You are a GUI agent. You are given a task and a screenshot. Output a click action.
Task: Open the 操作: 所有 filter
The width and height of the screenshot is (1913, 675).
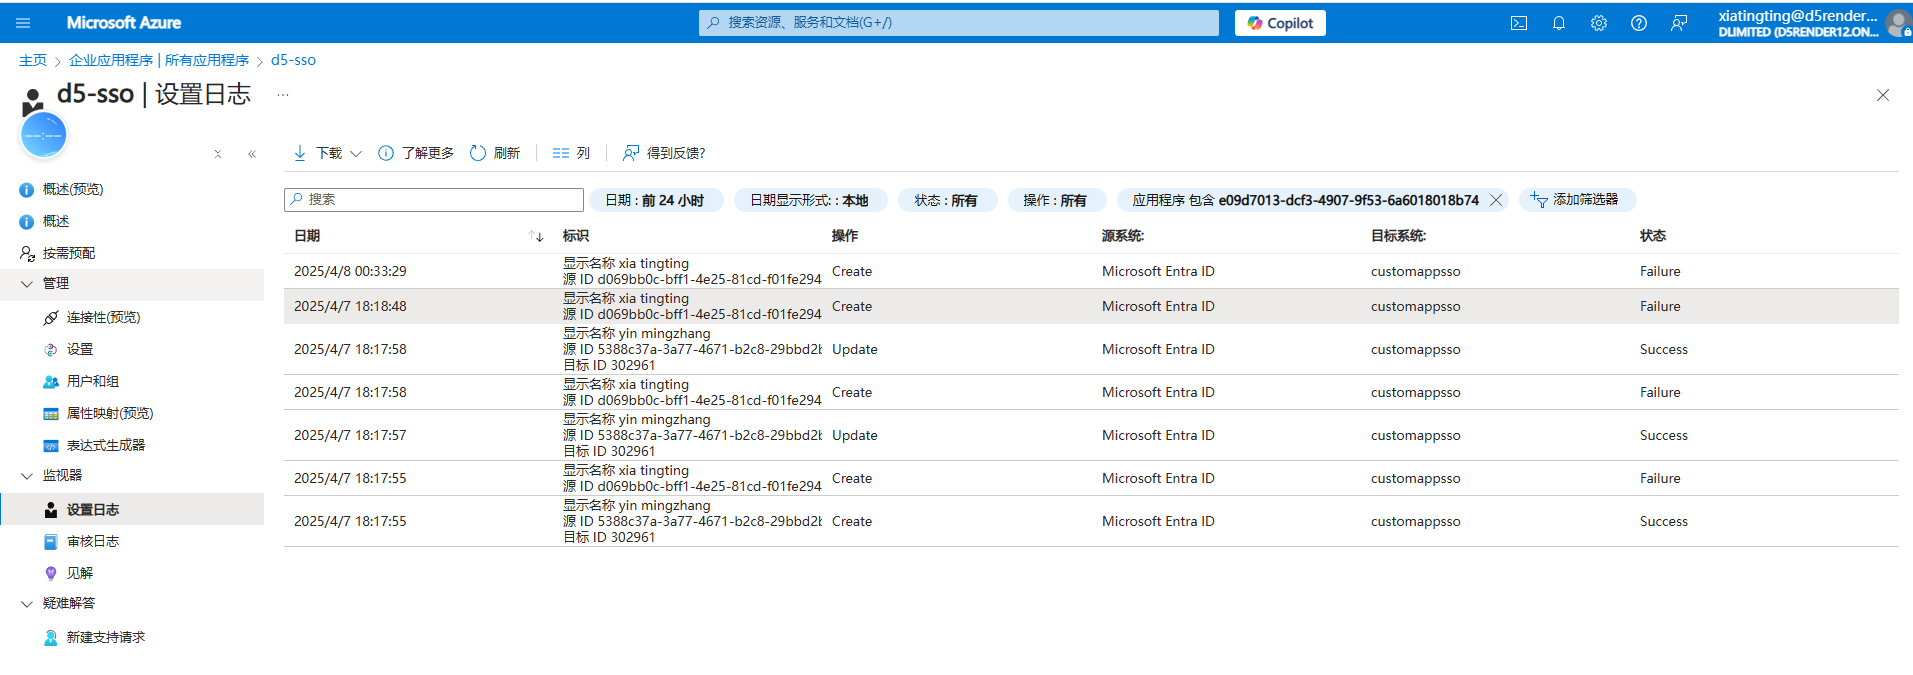tap(1055, 200)
